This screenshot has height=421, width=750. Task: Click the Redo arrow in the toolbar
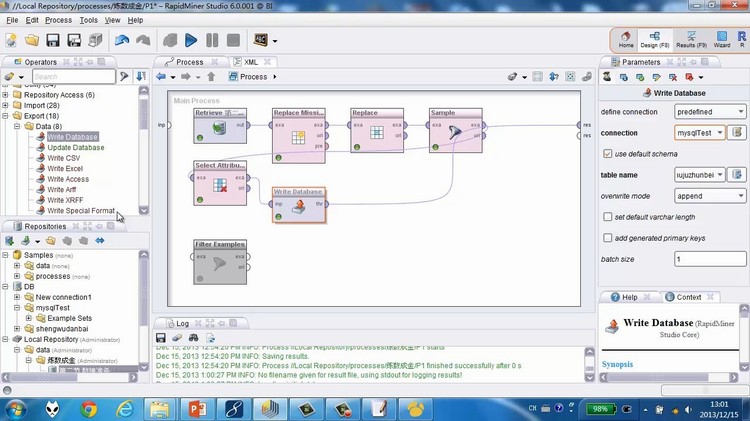click(143, 40)
